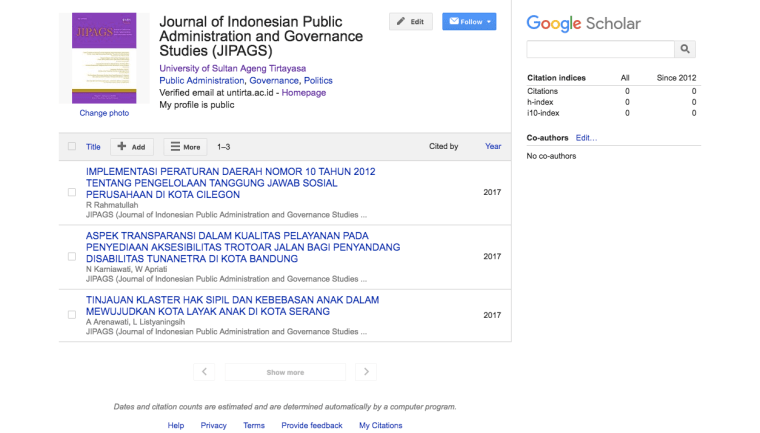Image resolution: width=760 pixels, height=433 pixels.
Task: Click the h-index row label
Action: coord(540,102)
